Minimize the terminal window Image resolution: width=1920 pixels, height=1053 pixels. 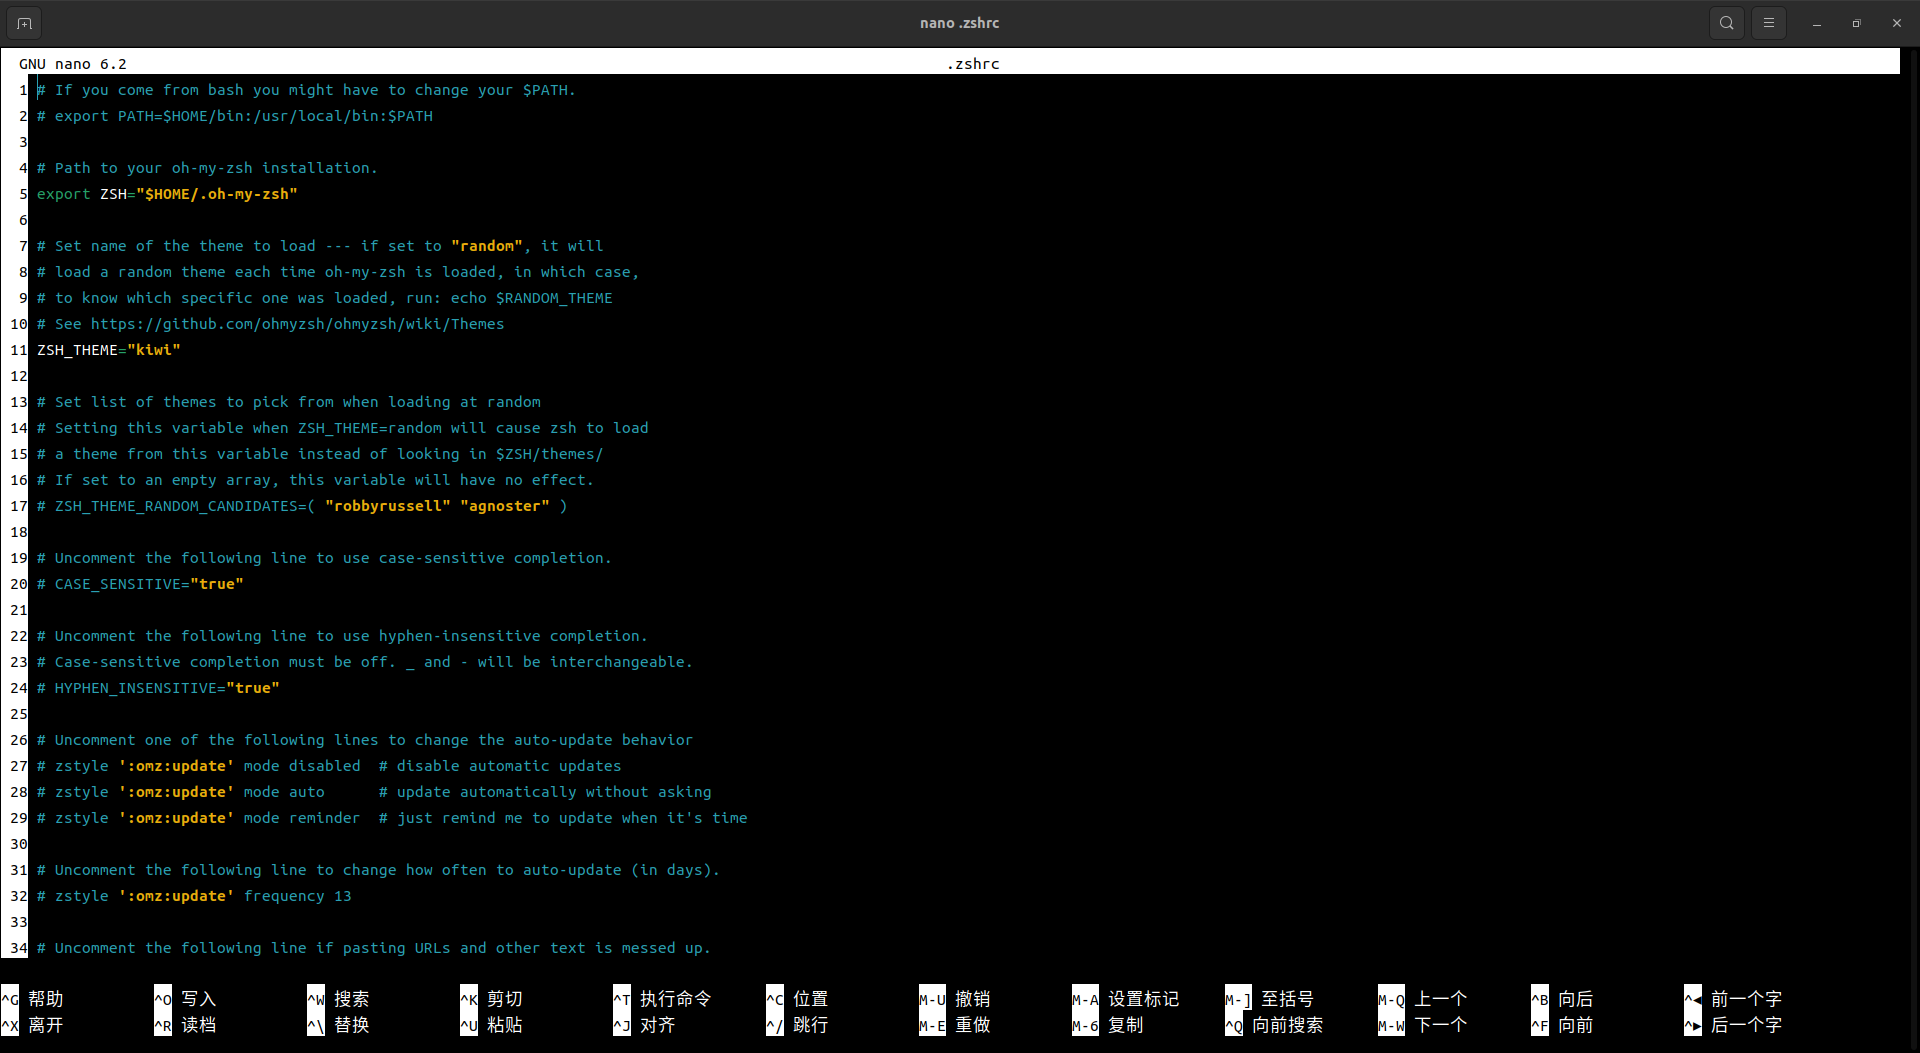(x=1817, y=23)
